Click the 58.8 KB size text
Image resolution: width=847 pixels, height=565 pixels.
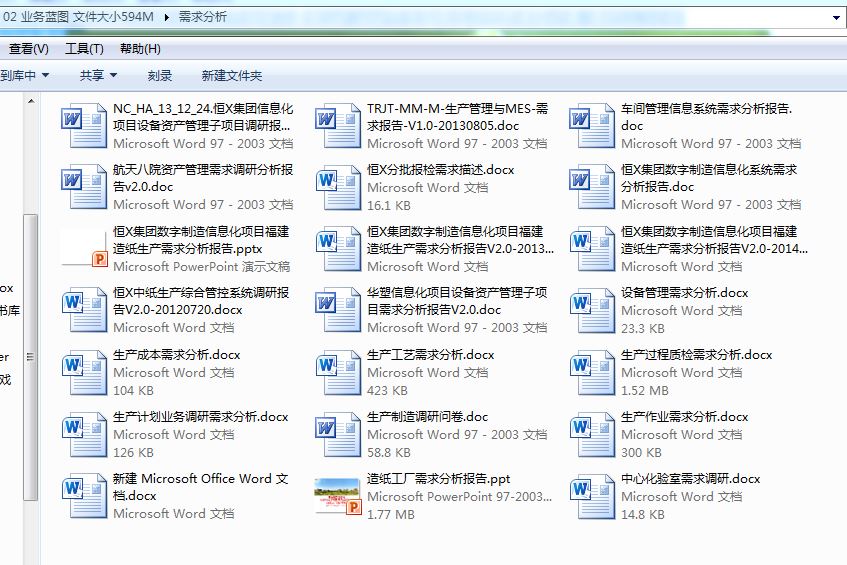[389, 453]
